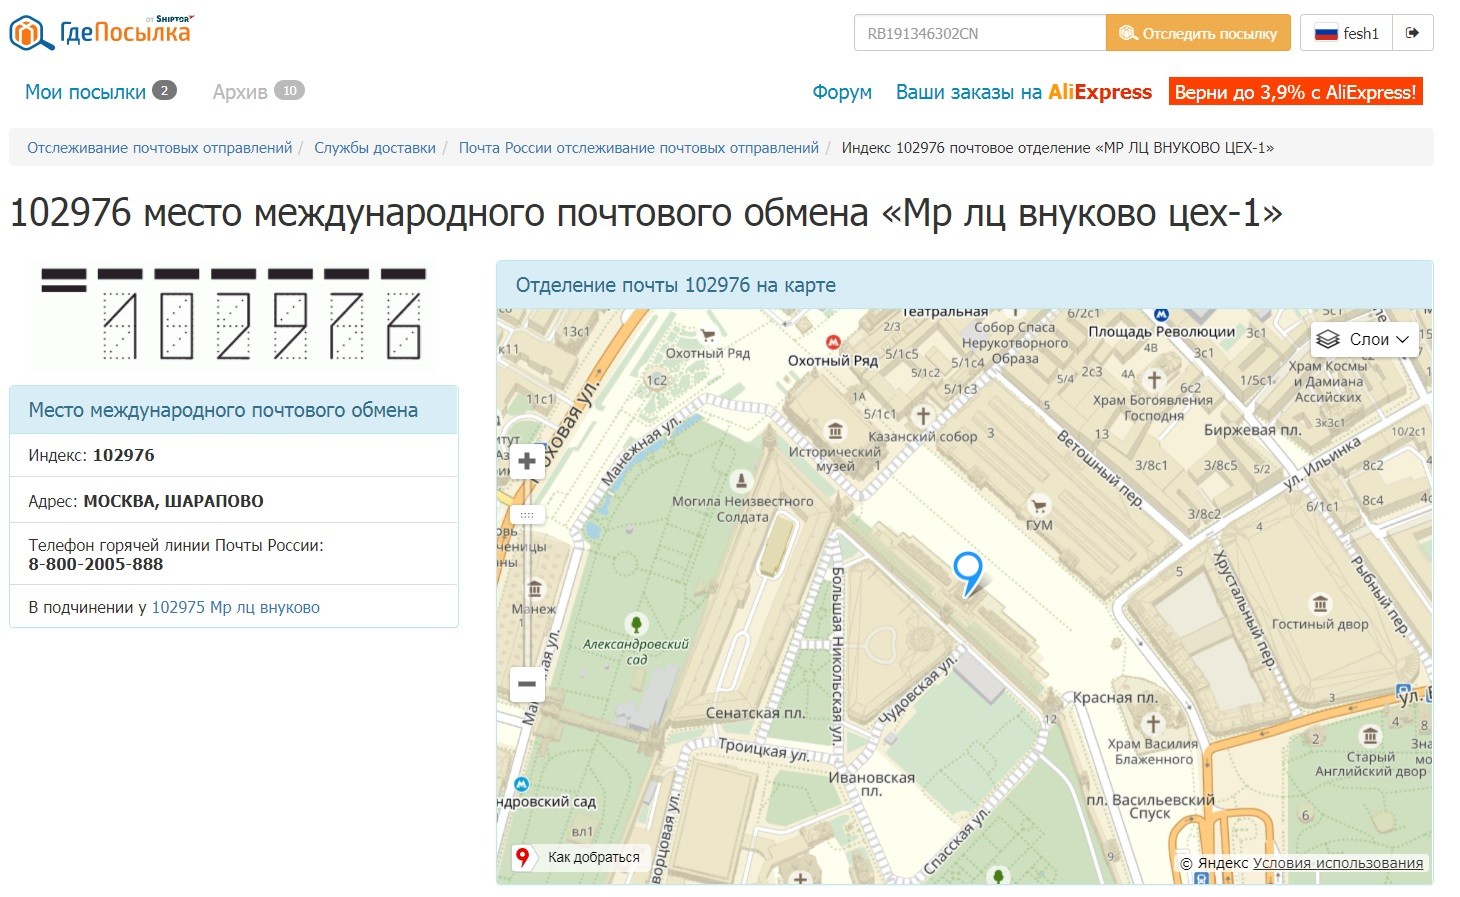
Task: Click the Отследить посылку button
Action: tap(1198, 33)
